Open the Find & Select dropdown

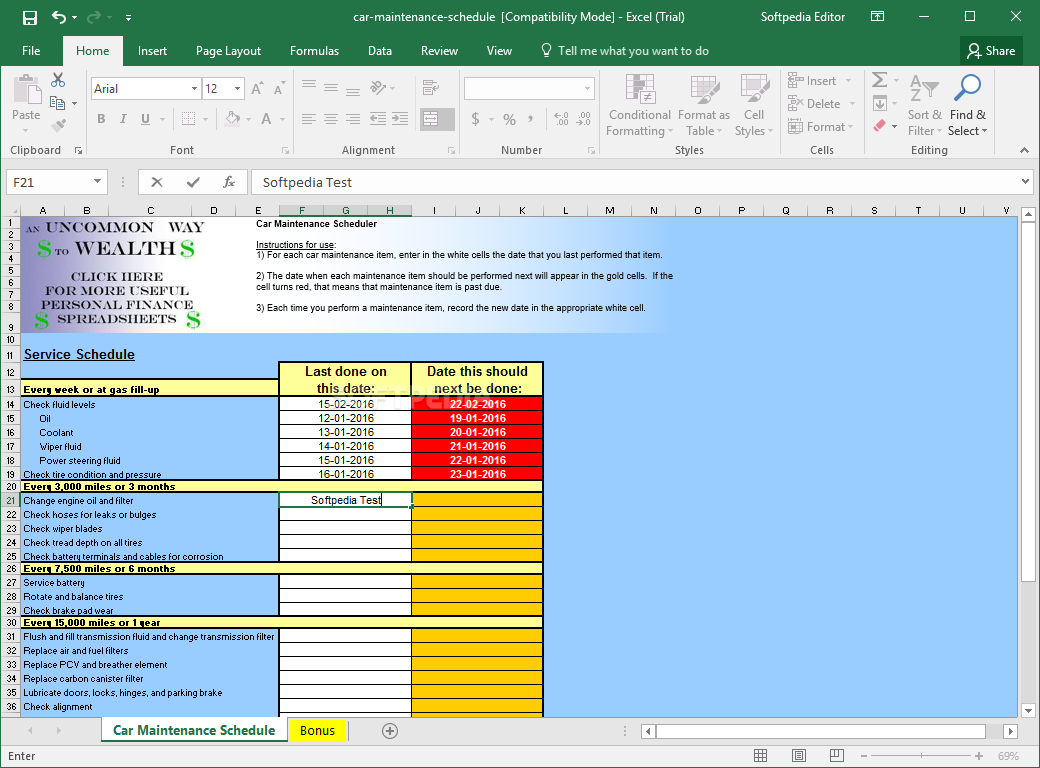click(967, 123)
